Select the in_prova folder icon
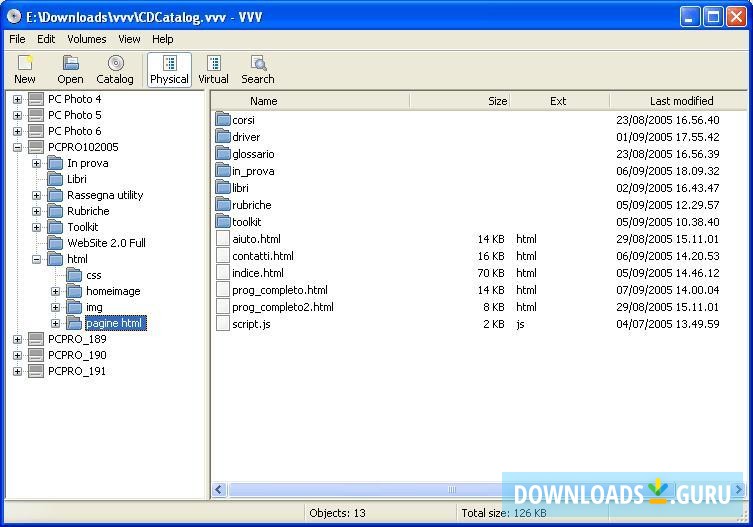This screenshot has height=527, width=753. (223, 171)
